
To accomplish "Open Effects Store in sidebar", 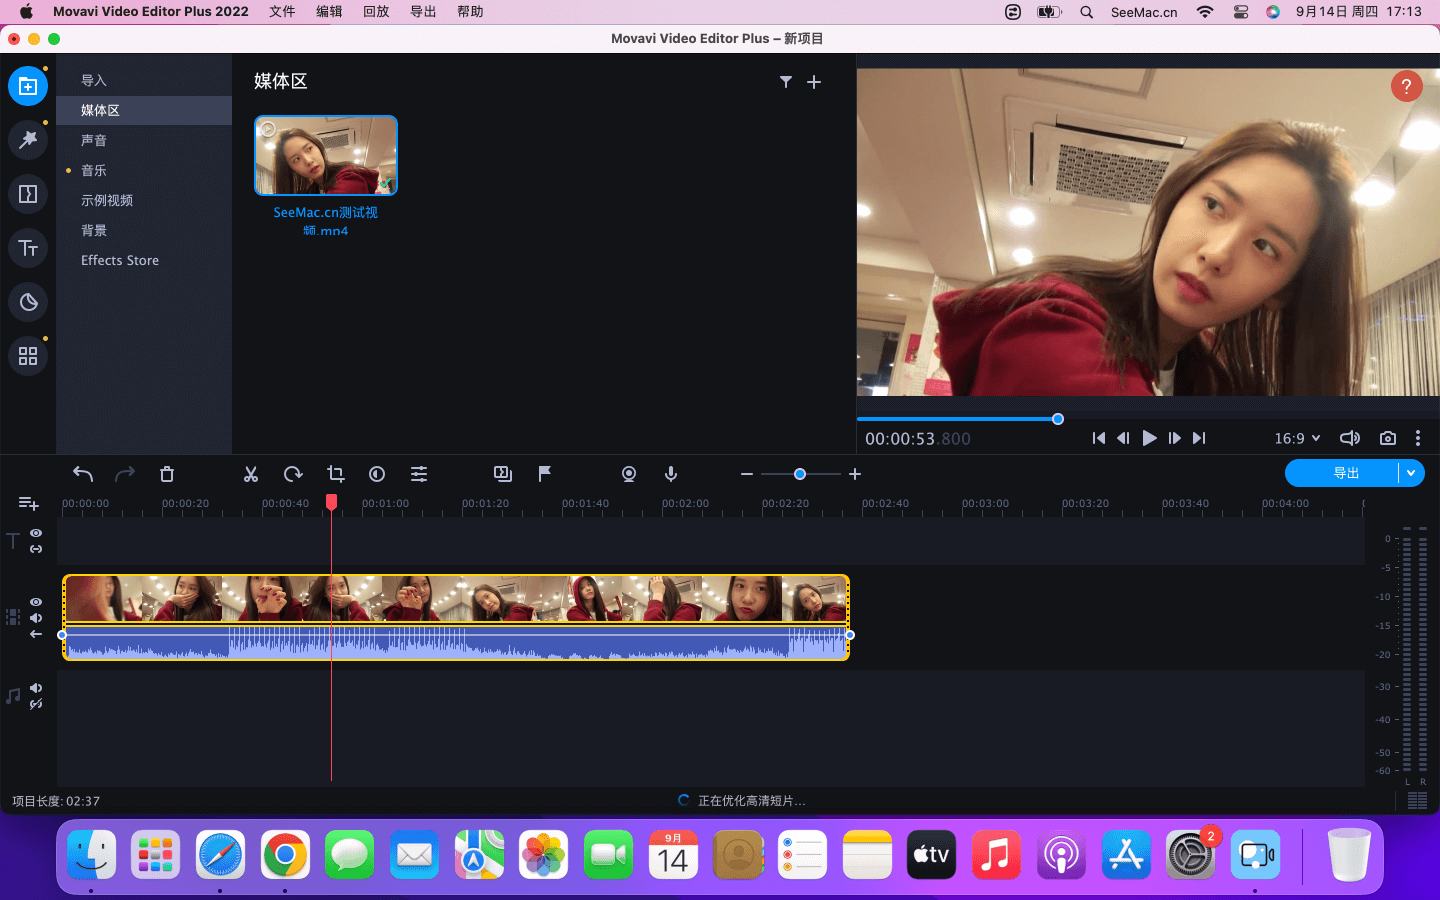I will [120, 260].
